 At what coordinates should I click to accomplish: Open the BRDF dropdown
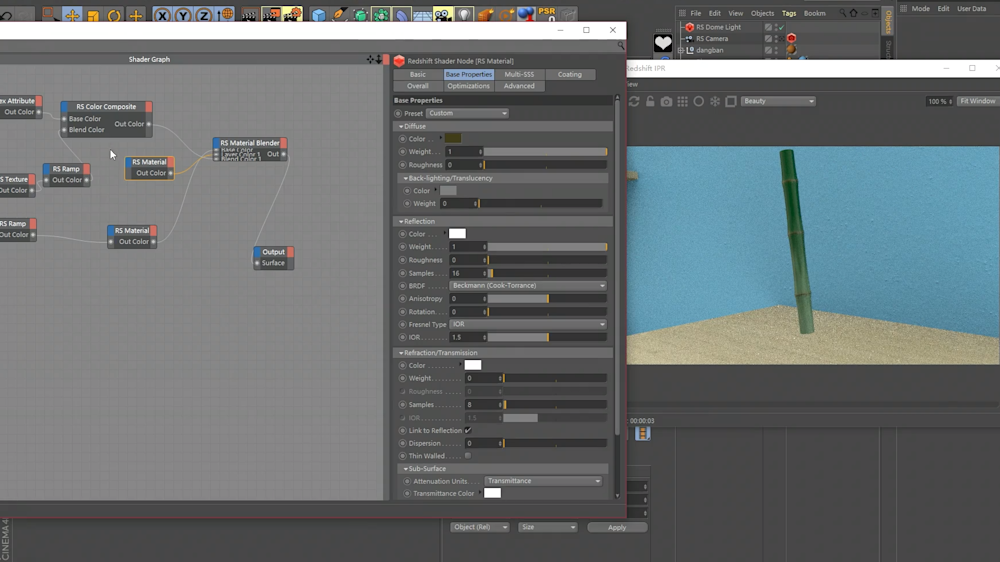point(527,286)
